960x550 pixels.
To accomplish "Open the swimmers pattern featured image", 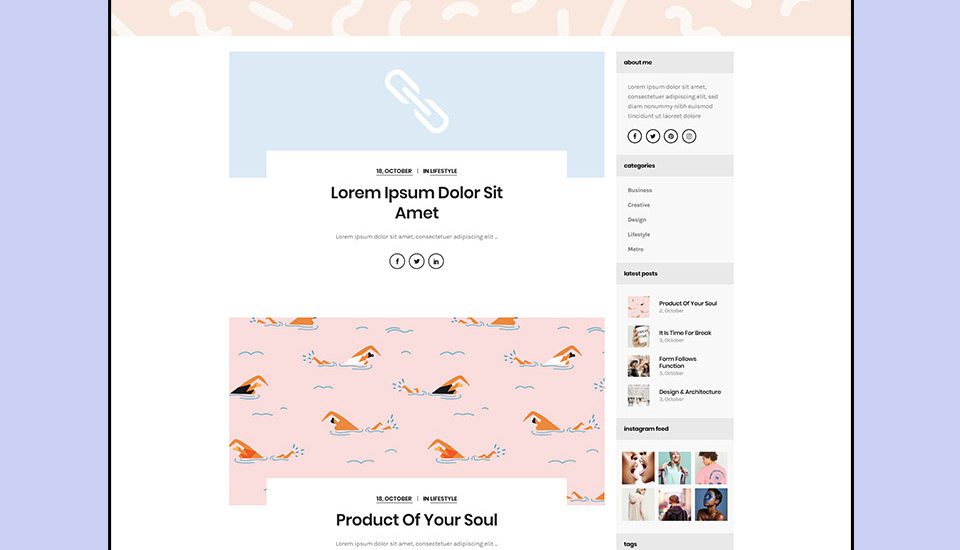I will [x=417, y=398].
